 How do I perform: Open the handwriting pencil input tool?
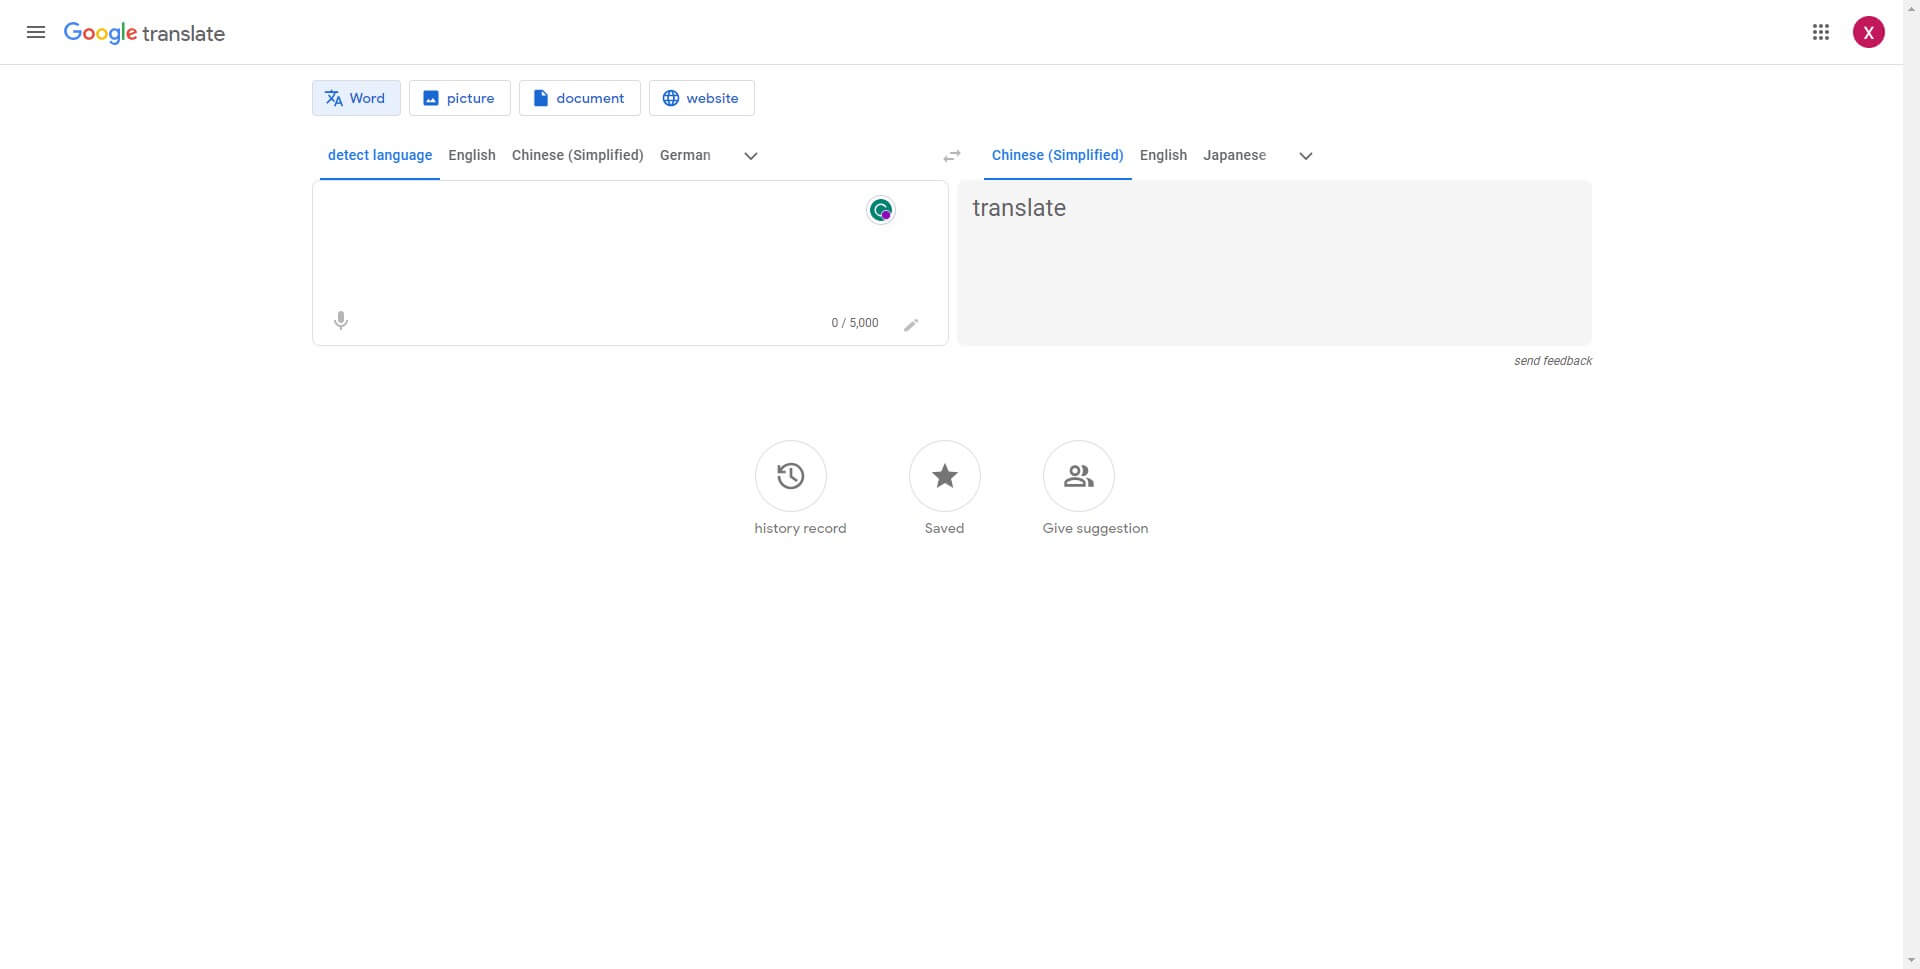point(911,324)
